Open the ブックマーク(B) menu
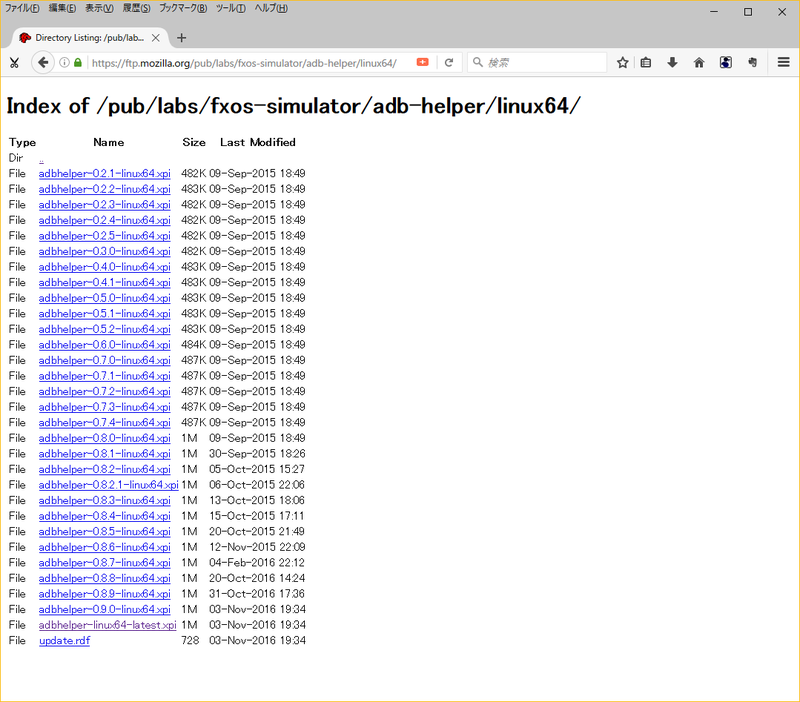The height and width of the screenshot is (702, 800). [x=183, y=8]
